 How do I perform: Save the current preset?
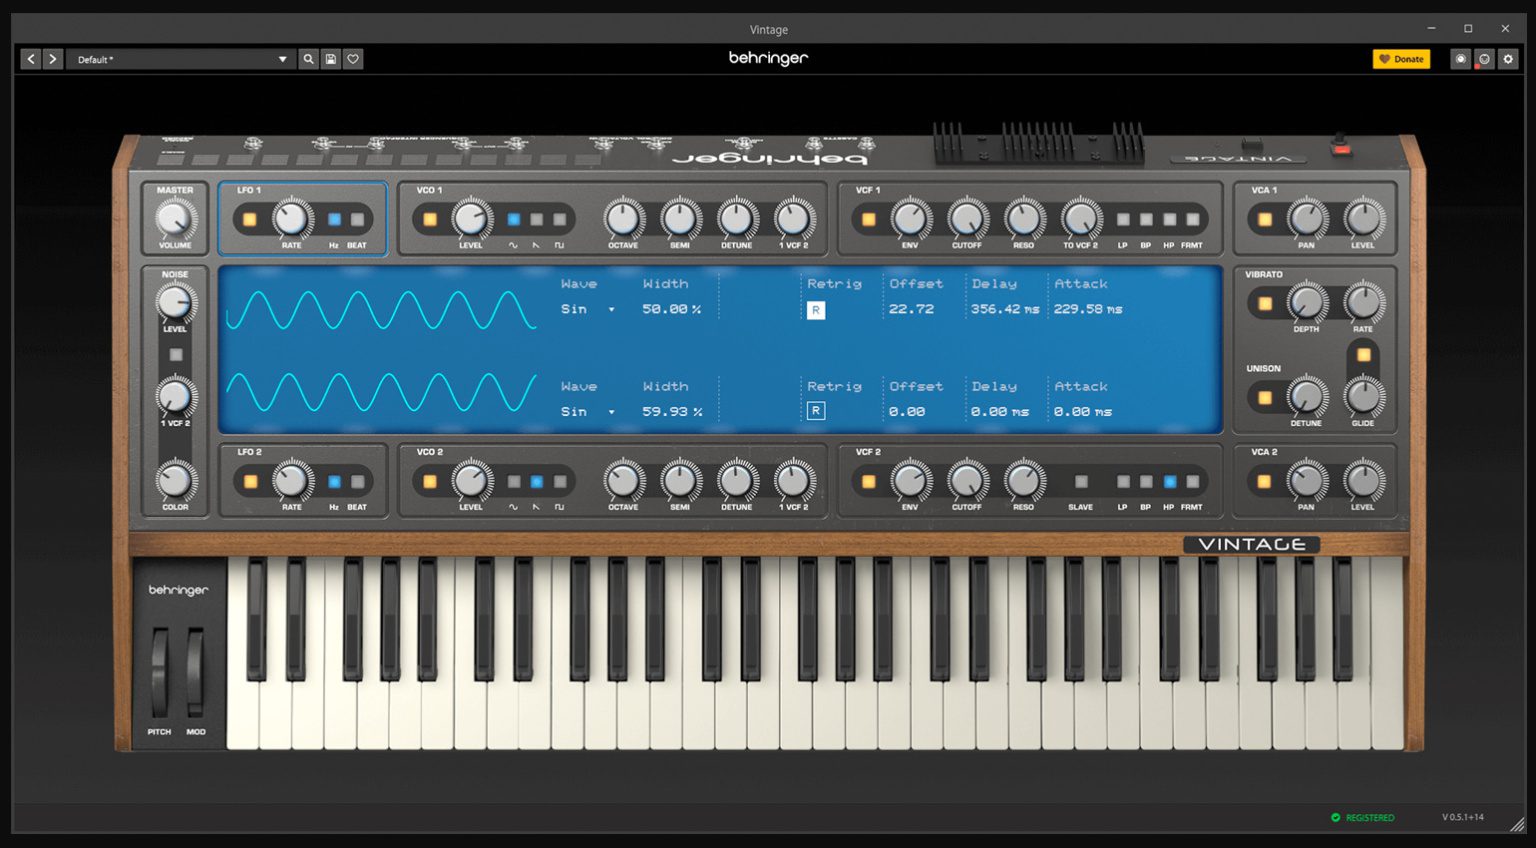331,59
